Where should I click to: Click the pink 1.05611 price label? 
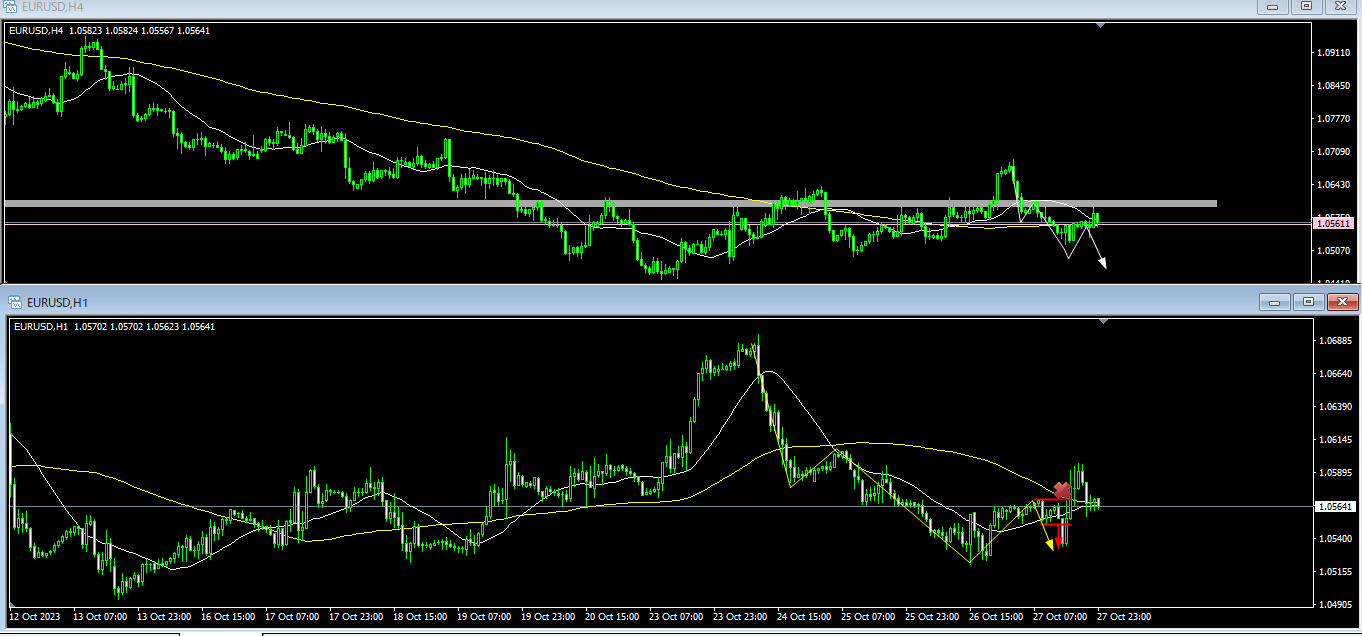1334,224
